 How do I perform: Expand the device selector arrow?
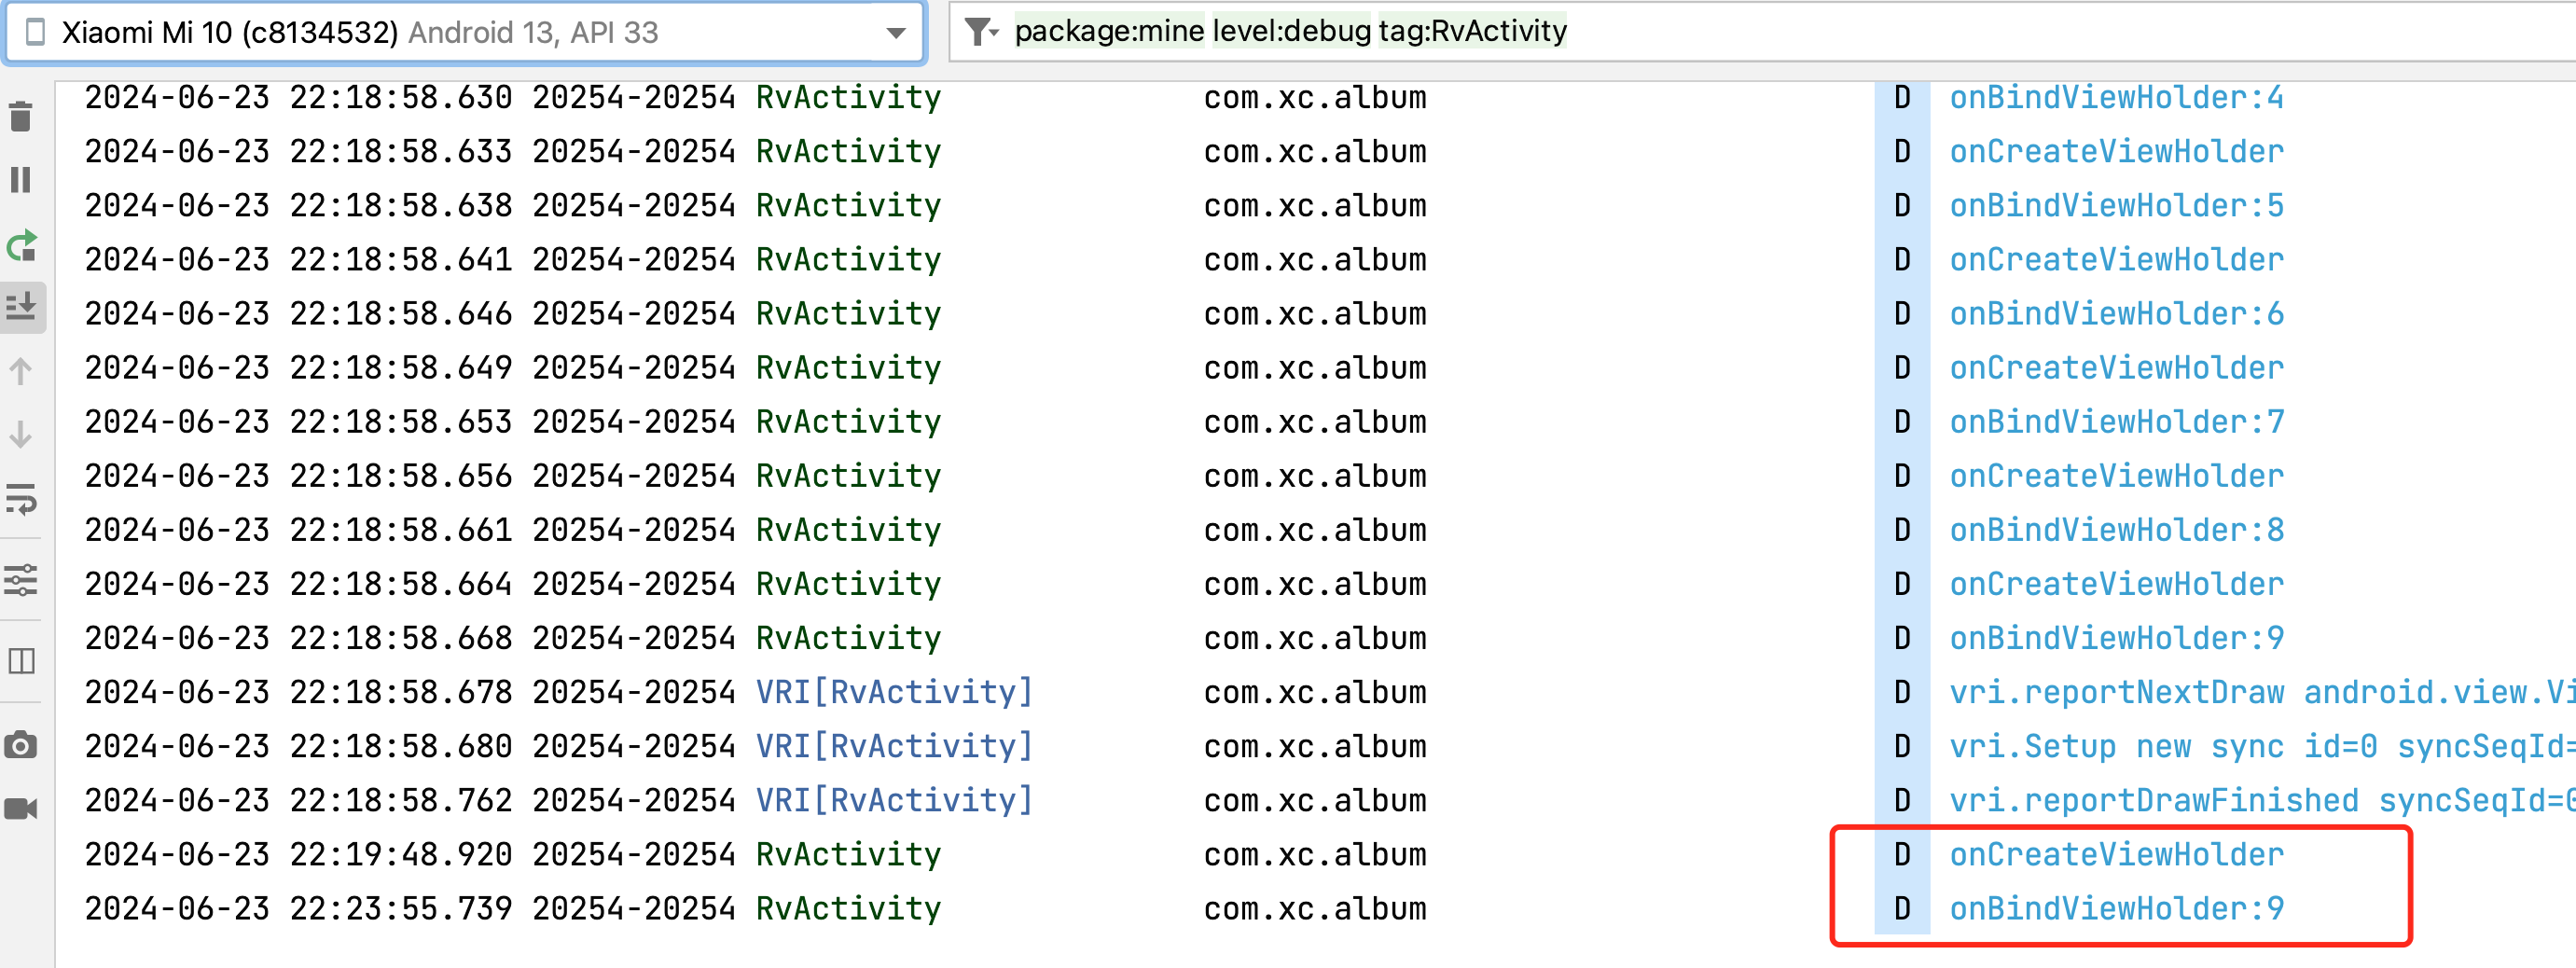tap(896, 33)
